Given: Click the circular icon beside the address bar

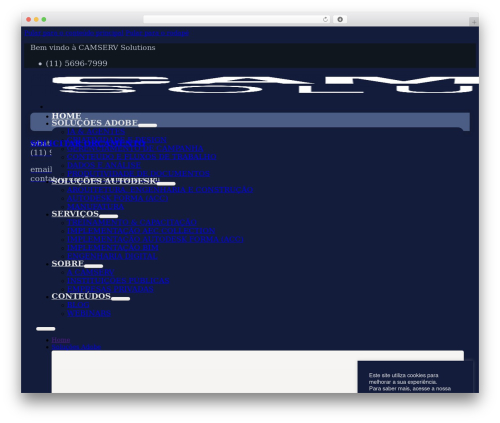Looking at the screenshot, I should click(340, 19).
